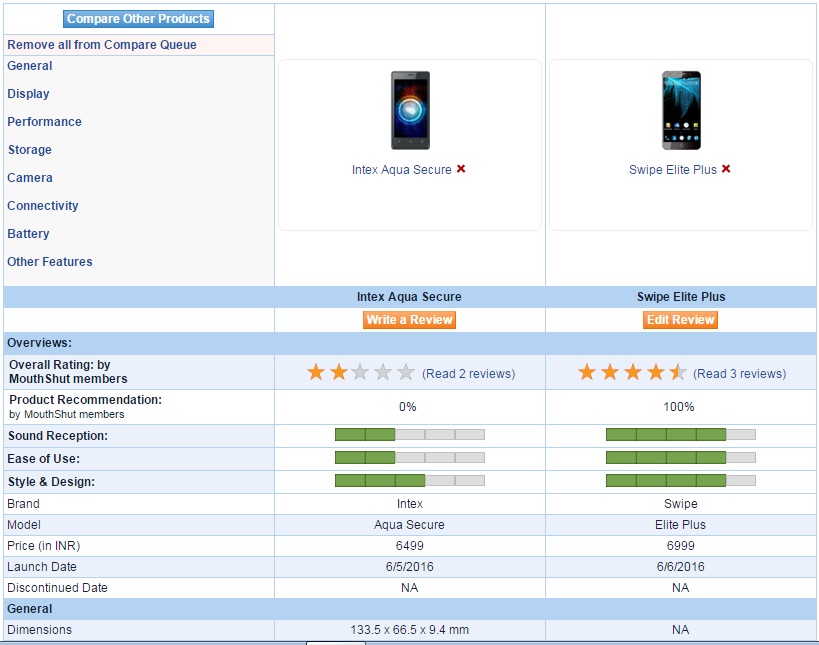This screenshot has height=645, width=819.
Task: Select the 6999 price value
Action: [681, 546]
